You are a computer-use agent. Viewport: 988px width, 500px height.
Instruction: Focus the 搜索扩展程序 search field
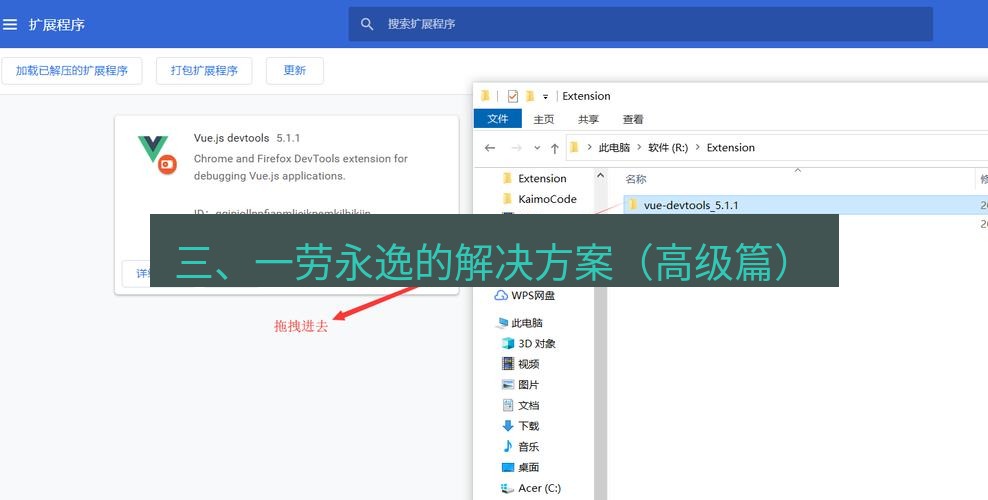point(641,24)
